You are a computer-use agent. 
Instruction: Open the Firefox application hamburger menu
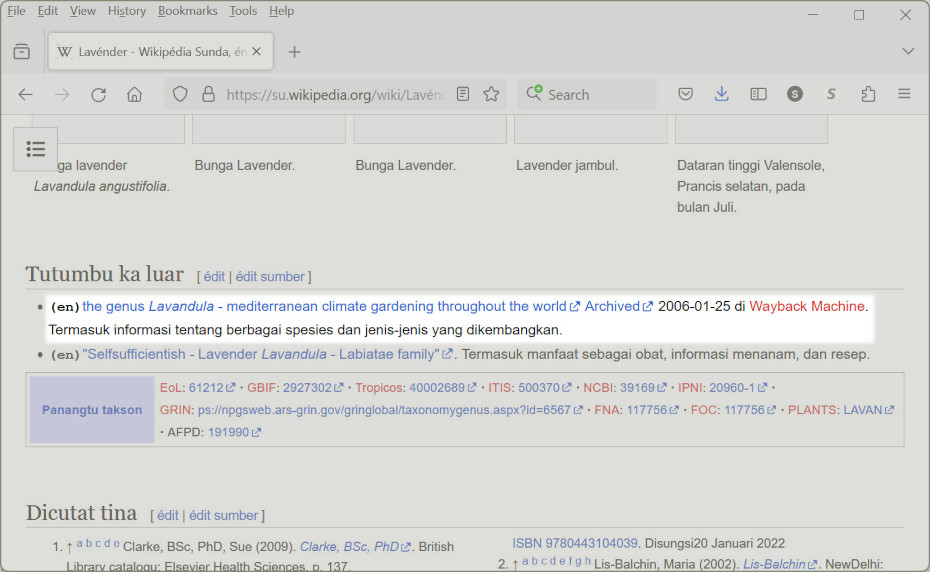(904, 94)
